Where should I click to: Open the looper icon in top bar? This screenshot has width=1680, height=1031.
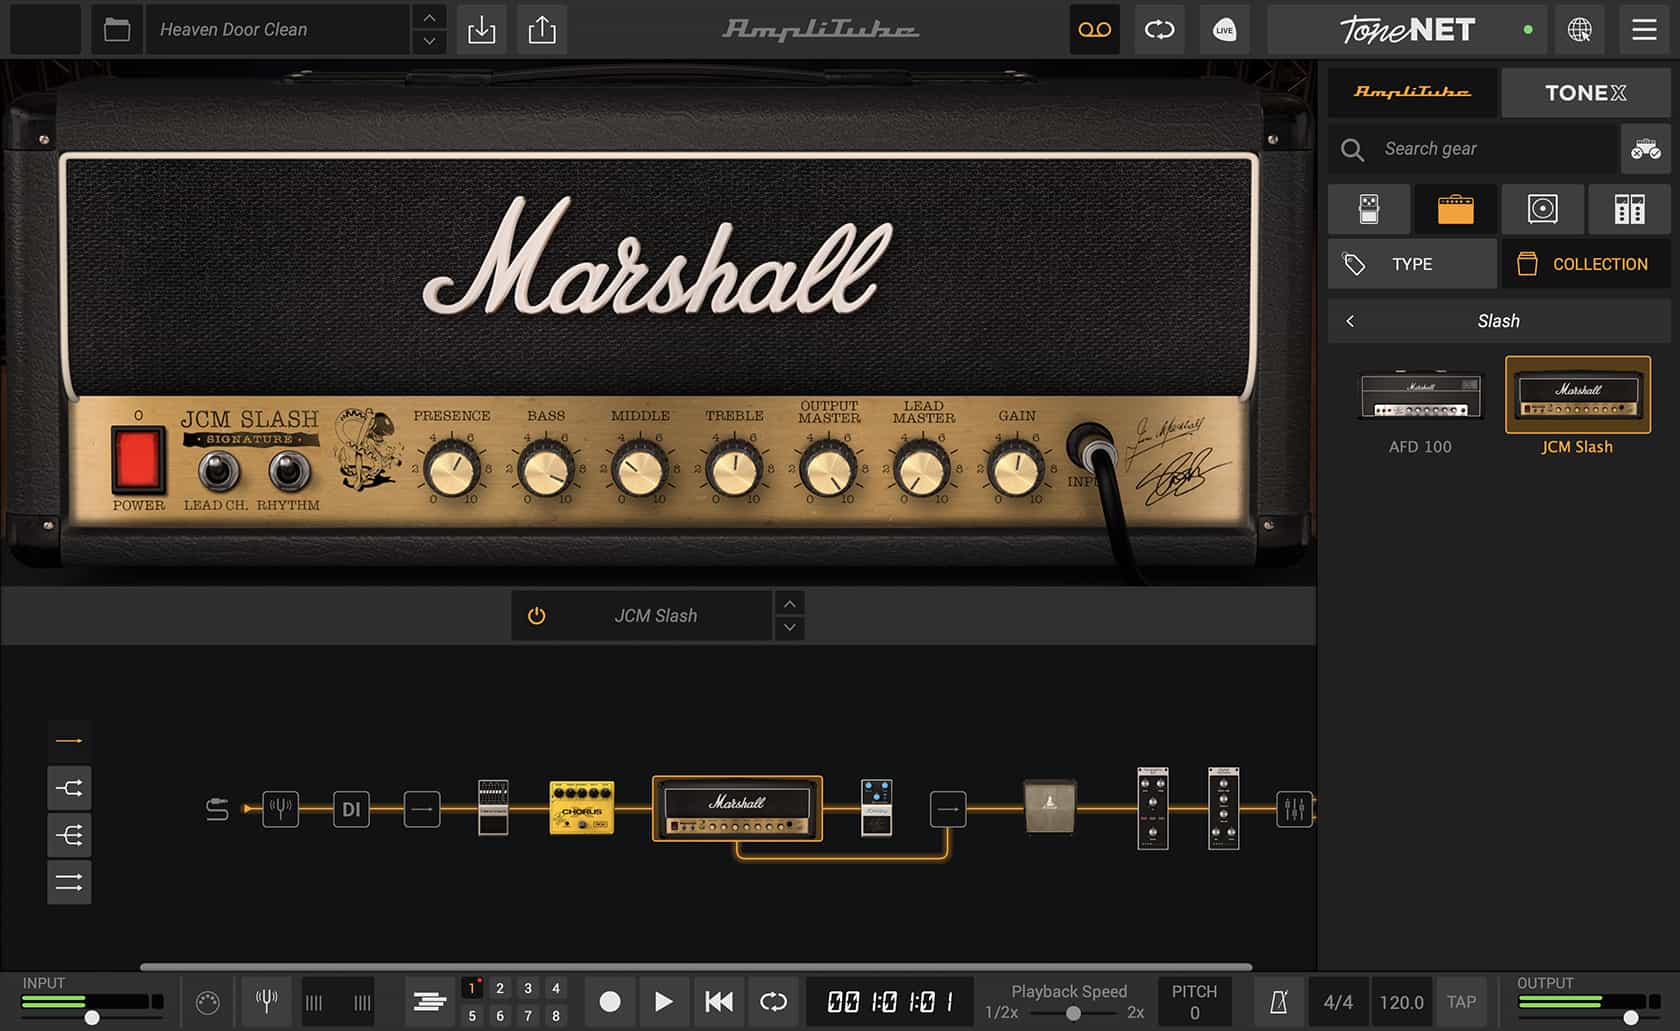coord(1159,30)
